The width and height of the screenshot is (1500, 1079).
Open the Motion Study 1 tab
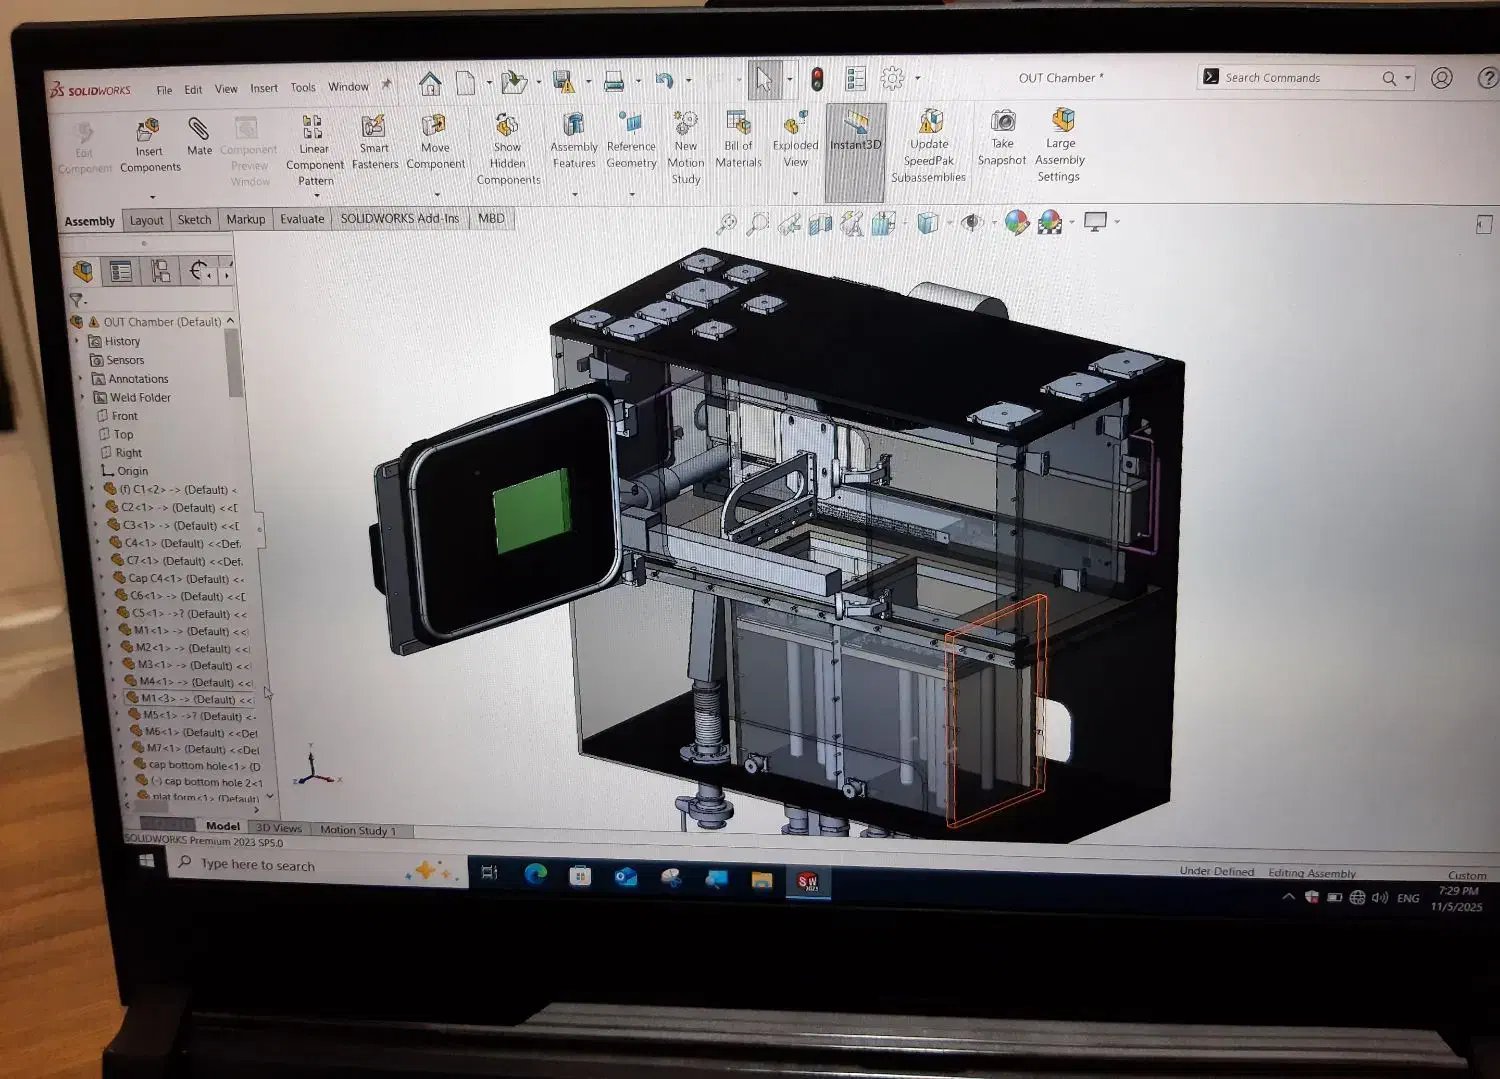pos(357,830)
